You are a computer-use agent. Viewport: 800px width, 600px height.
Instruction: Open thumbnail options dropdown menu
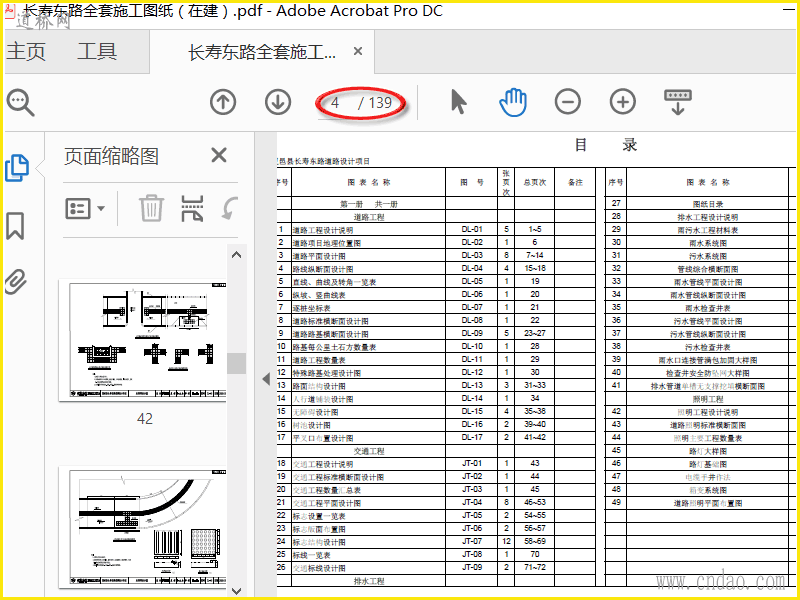pyautogui.click(x=85, y=209)
